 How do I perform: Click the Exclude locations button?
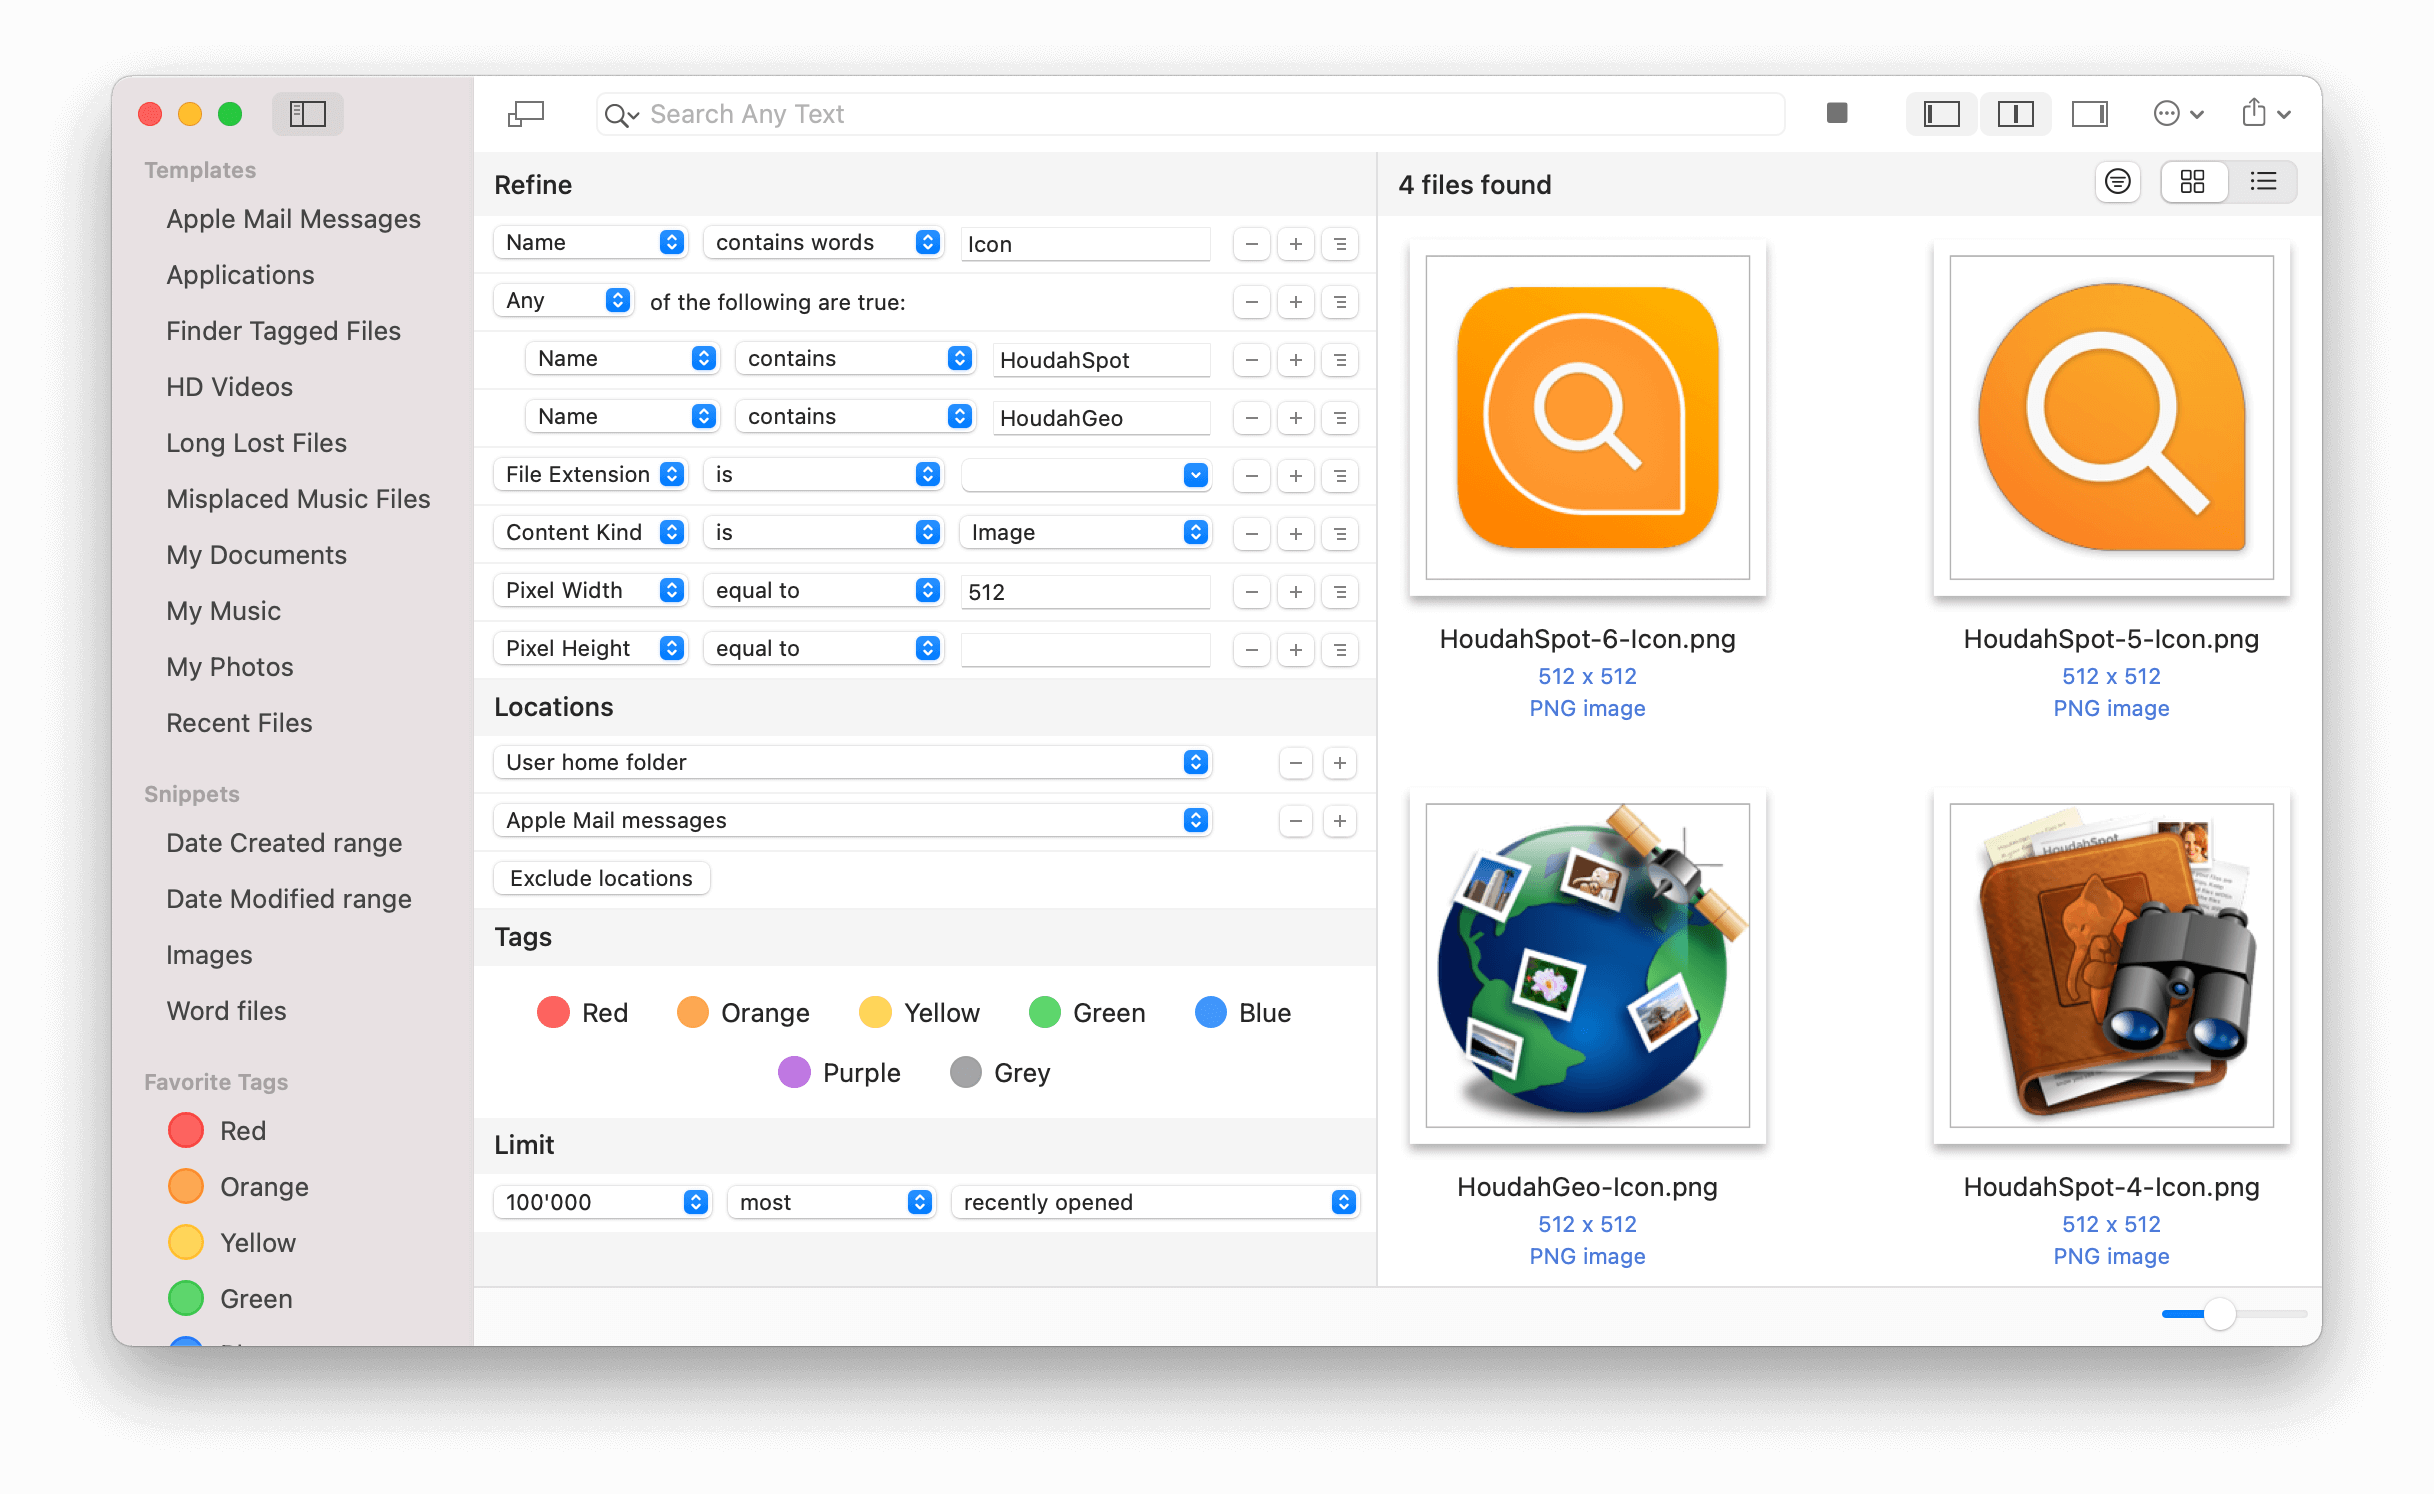click(600, 878)
